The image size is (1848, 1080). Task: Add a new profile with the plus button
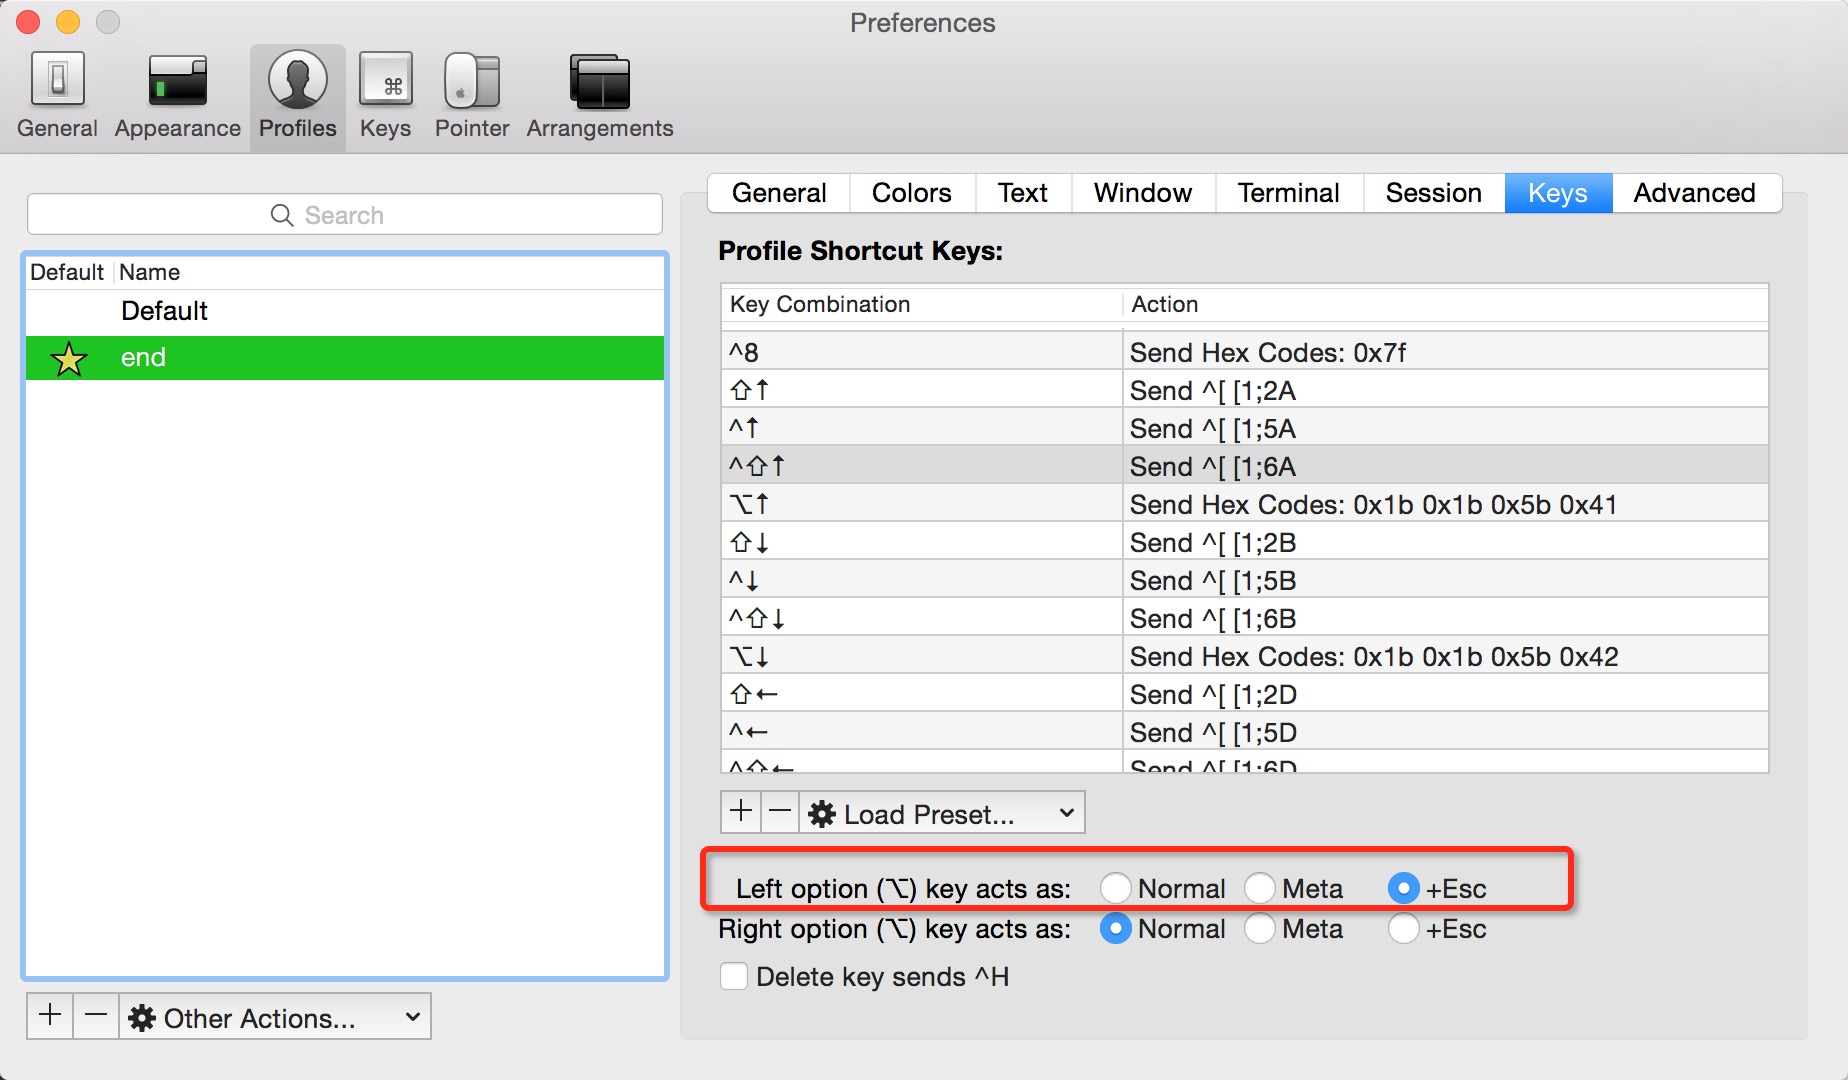click(x=50, y=1016)
